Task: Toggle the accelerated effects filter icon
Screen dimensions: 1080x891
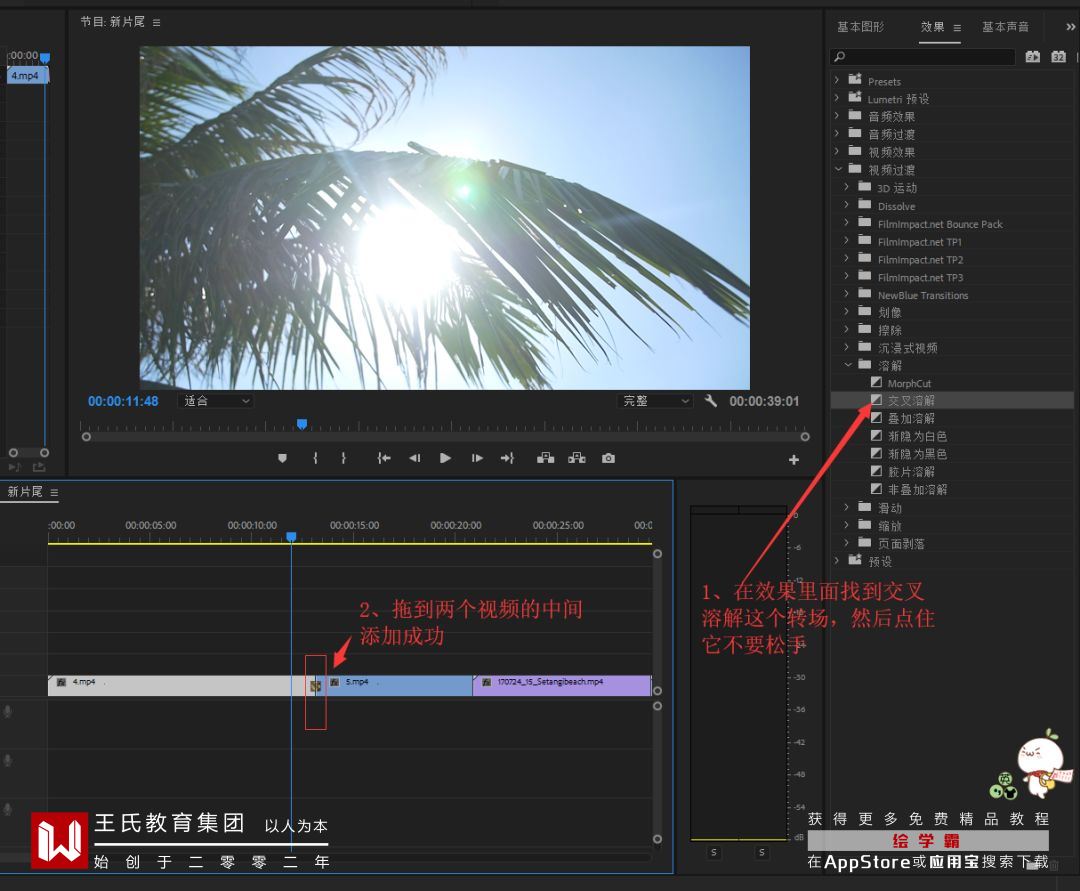Action: coord(1032,56)
